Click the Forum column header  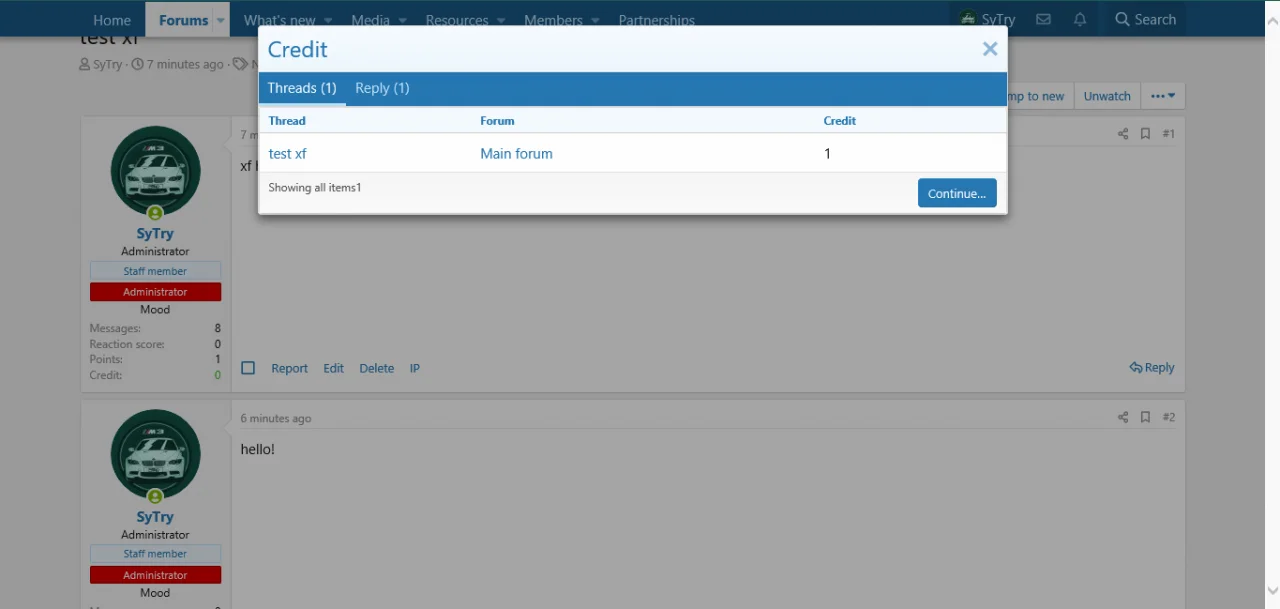tap(497, 120)
